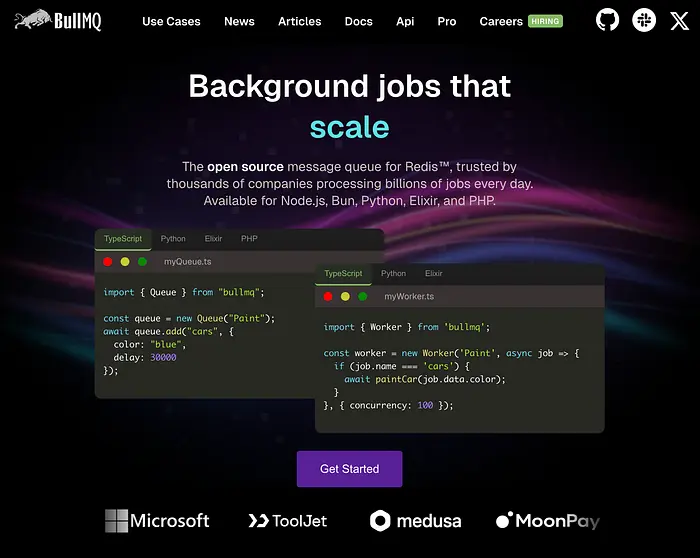
Task: Click the 'await paintCar(job.data.color);' line
Action: point(425,379)
